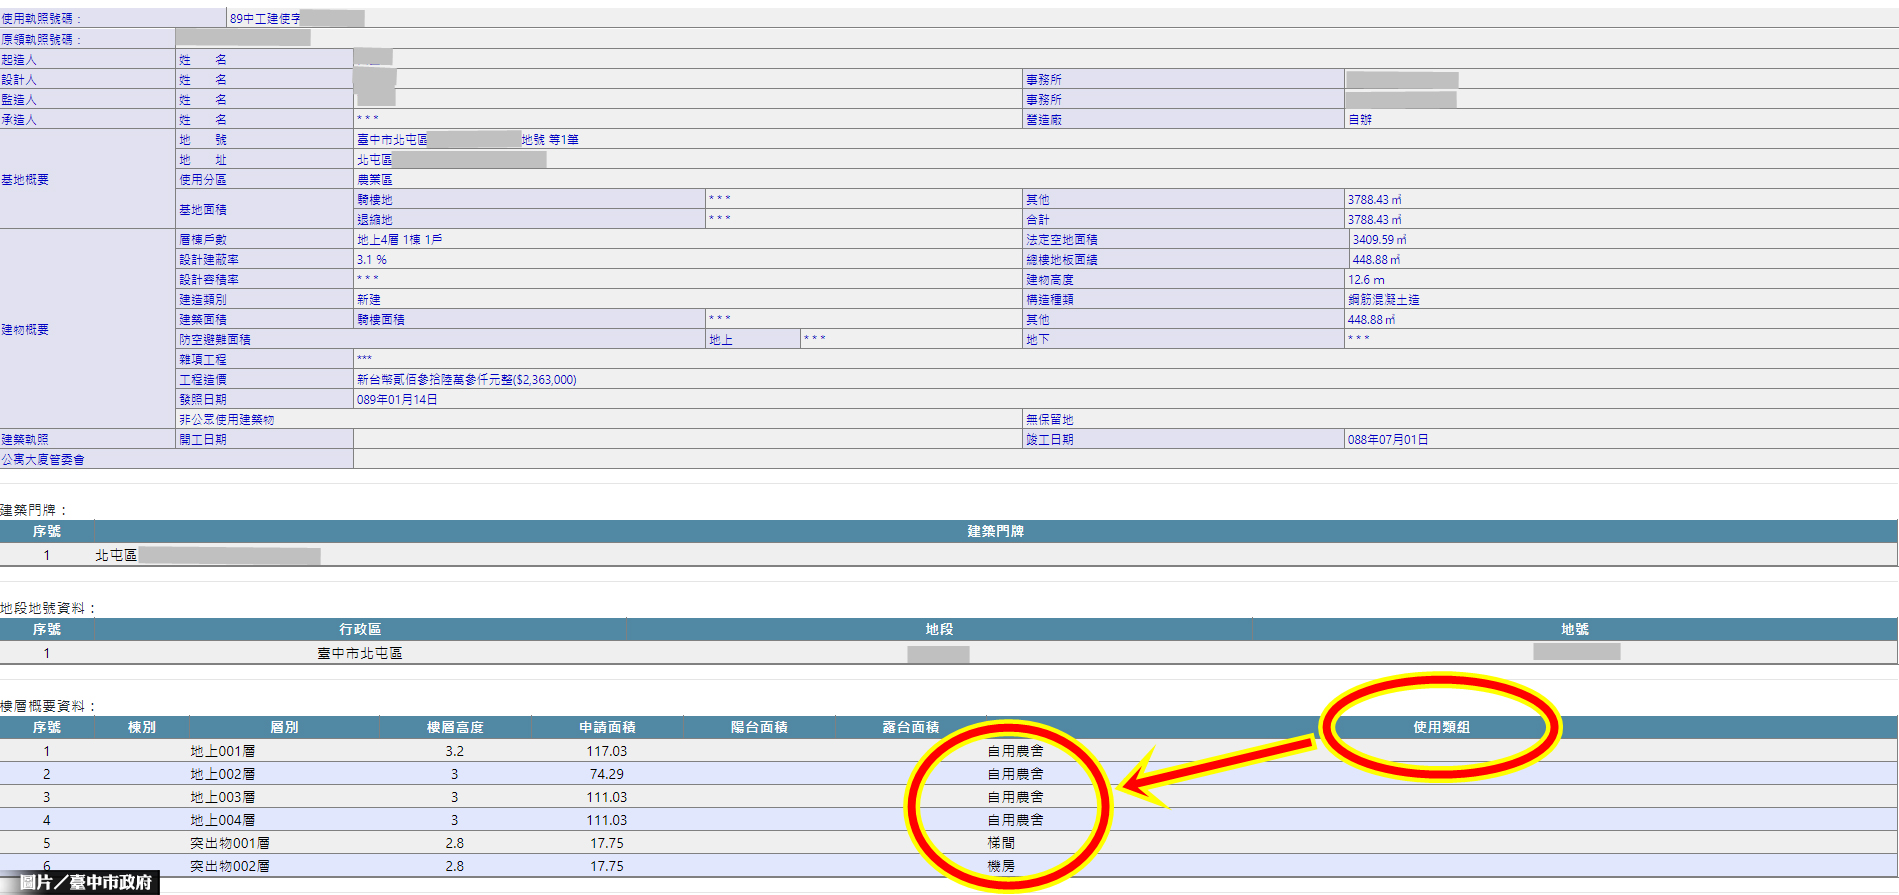Click the 申請面積 column header
This screenshot has height=895, width=1899.
607,727
